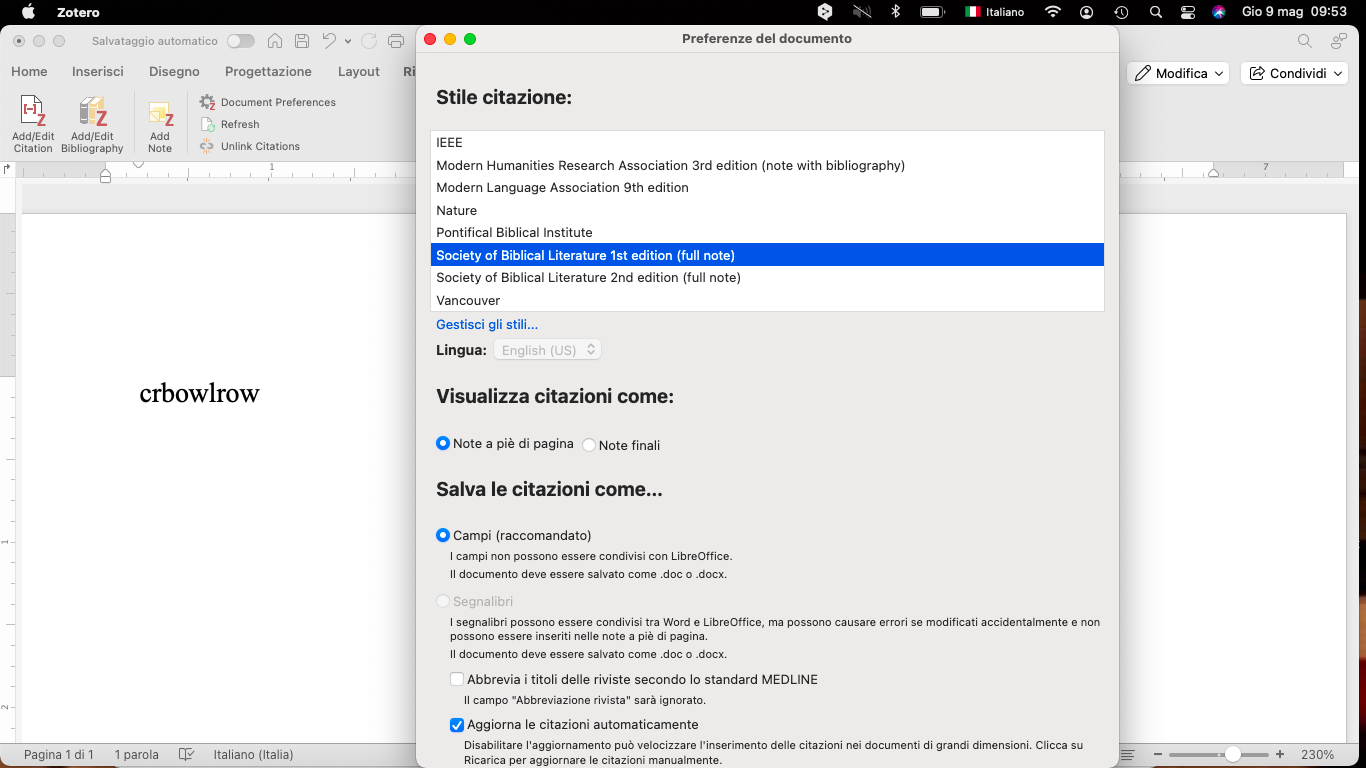1366x768 pixels.
Task: Check Abbrevia i titoli delle riviste MEDLINE
Action: [457, 679]
